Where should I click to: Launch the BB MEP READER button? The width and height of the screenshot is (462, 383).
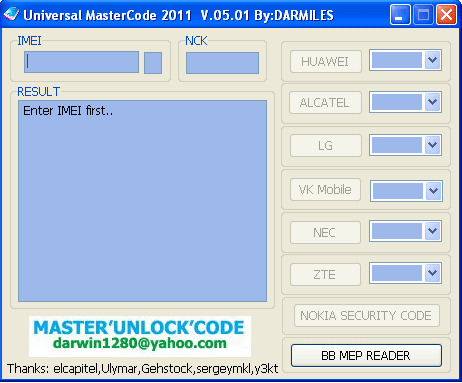pos(366,356)
